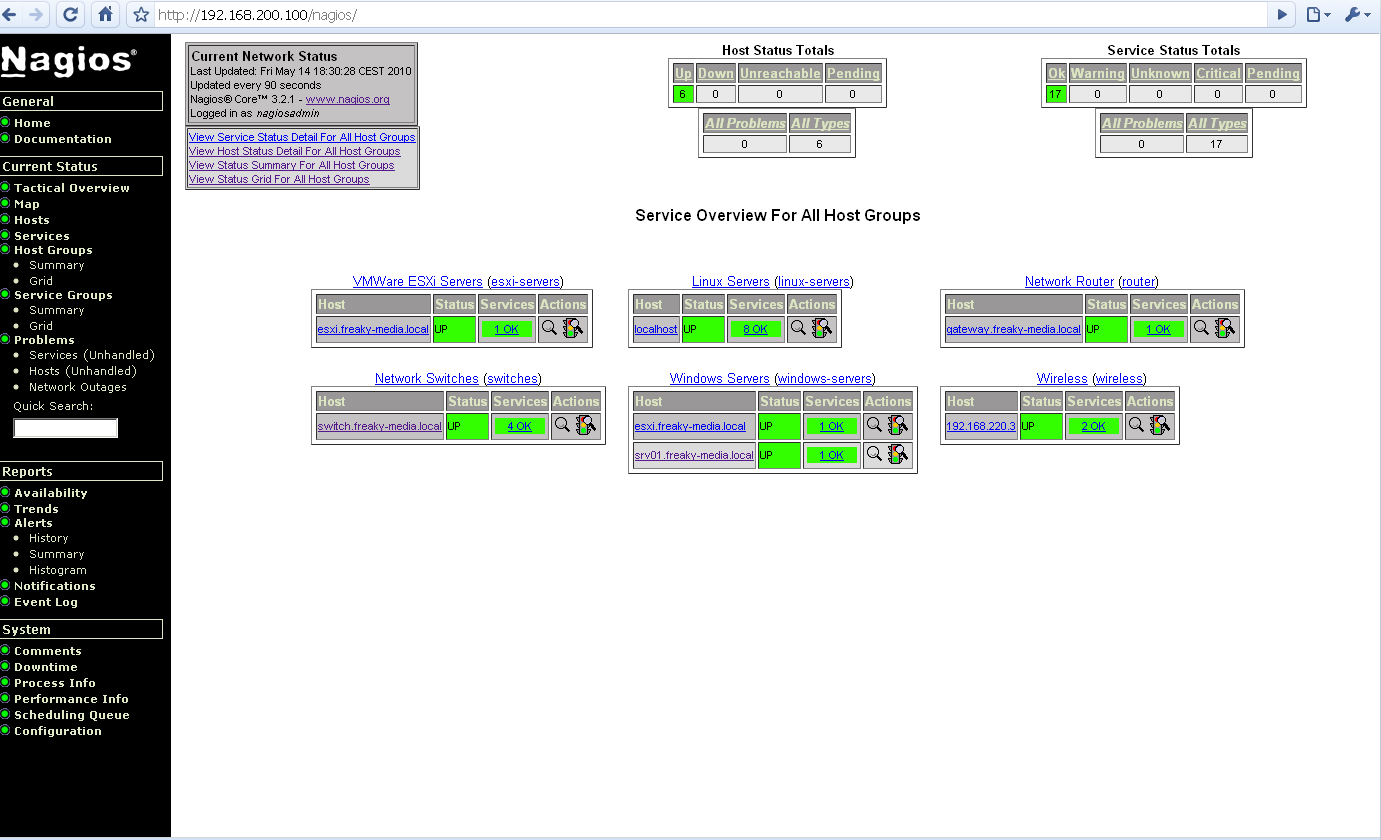This screenshot has width=1381, height=840.
Task: Select Grid under Host Groups
Action: tap(41, 281)
